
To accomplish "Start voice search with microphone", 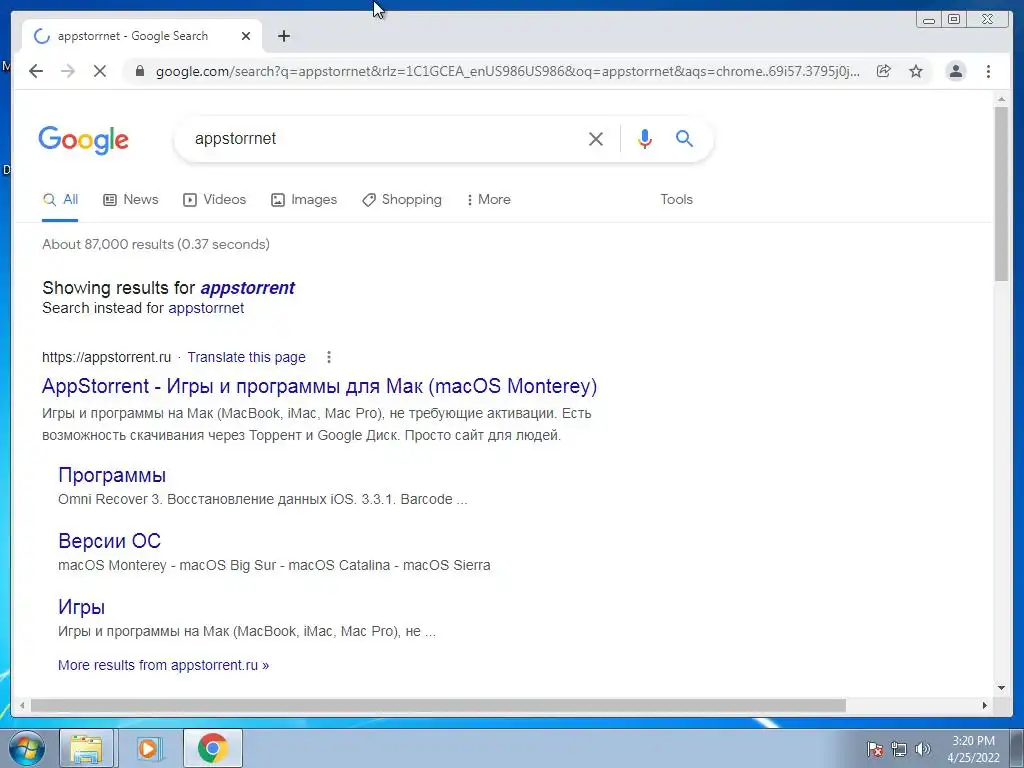I will click(x=645, y=138).
